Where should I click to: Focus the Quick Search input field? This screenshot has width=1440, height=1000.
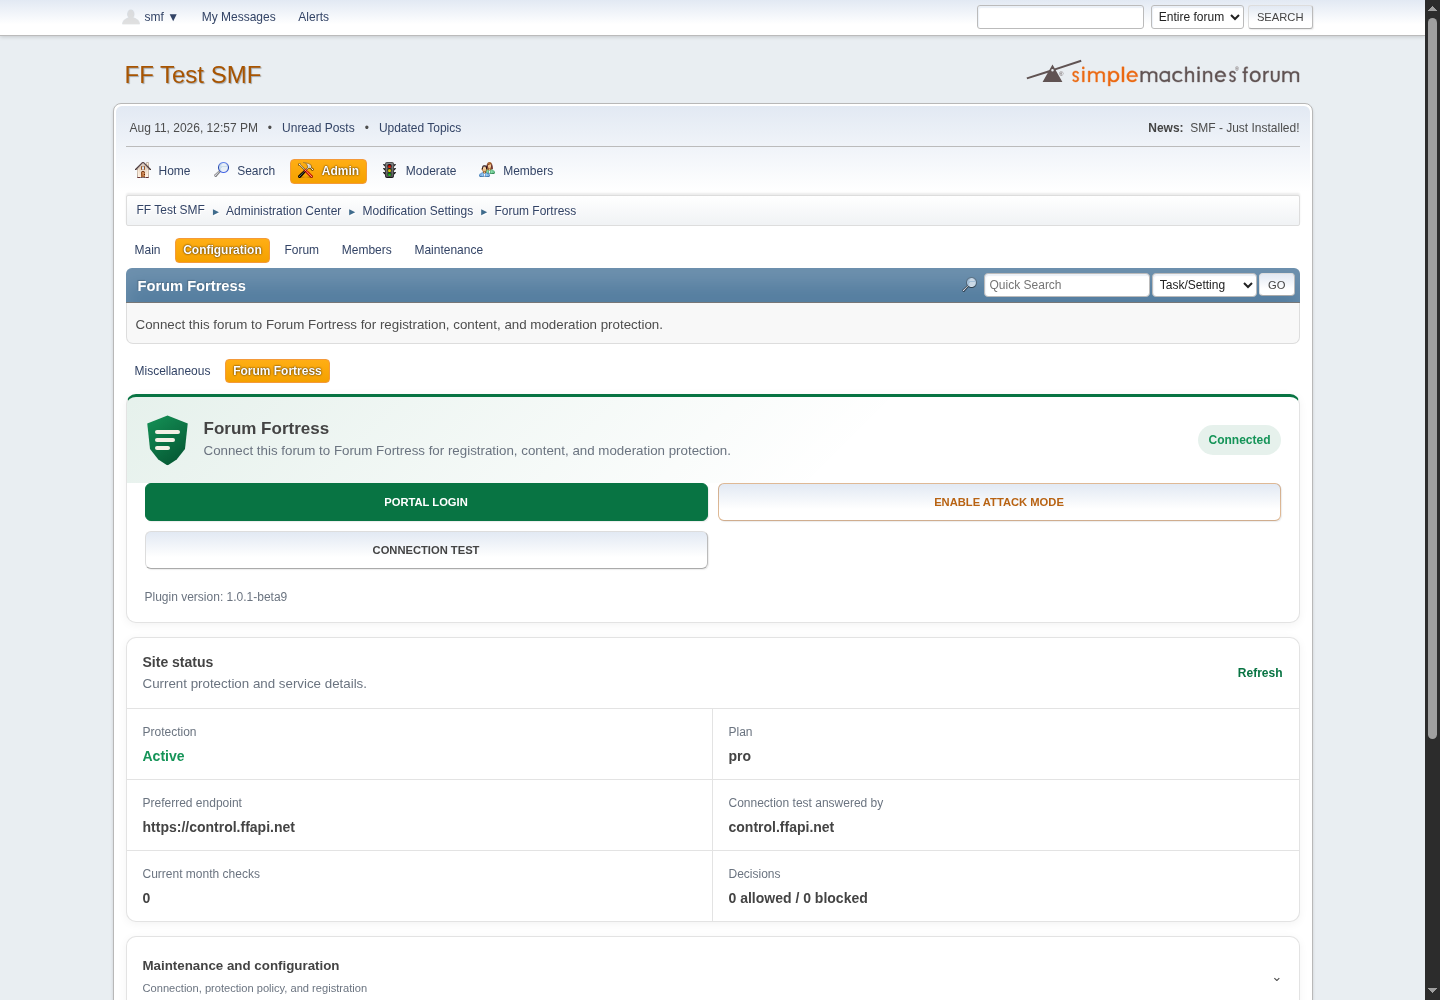tap(1066, 285)
